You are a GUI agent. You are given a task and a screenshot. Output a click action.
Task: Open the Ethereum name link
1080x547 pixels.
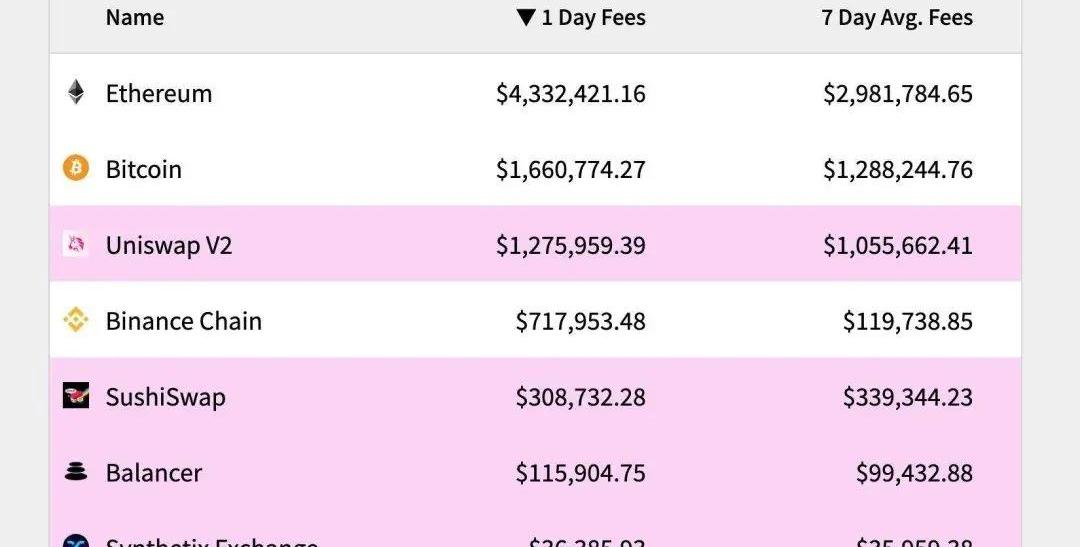159,94
